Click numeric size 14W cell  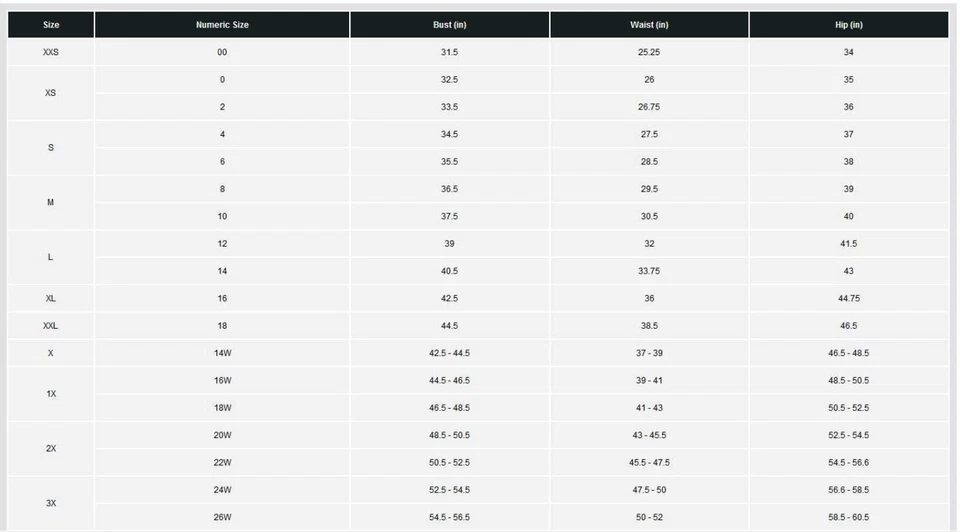(222, 353)
